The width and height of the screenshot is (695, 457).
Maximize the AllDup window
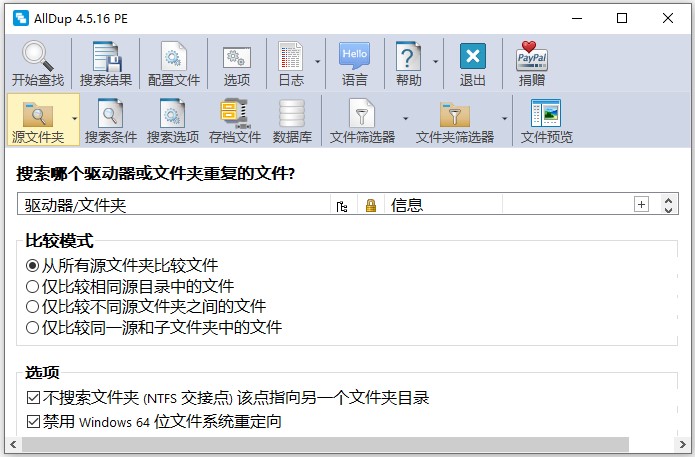622,18
